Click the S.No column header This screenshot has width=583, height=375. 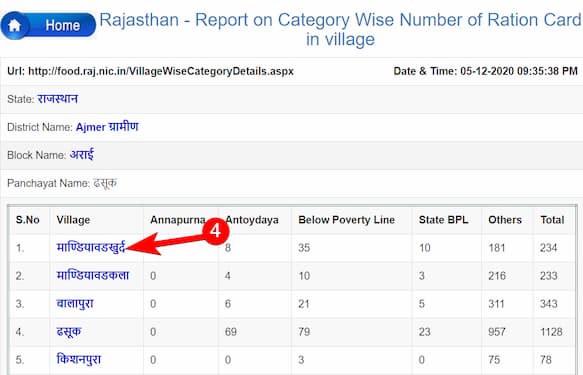[x=28, y=220]
